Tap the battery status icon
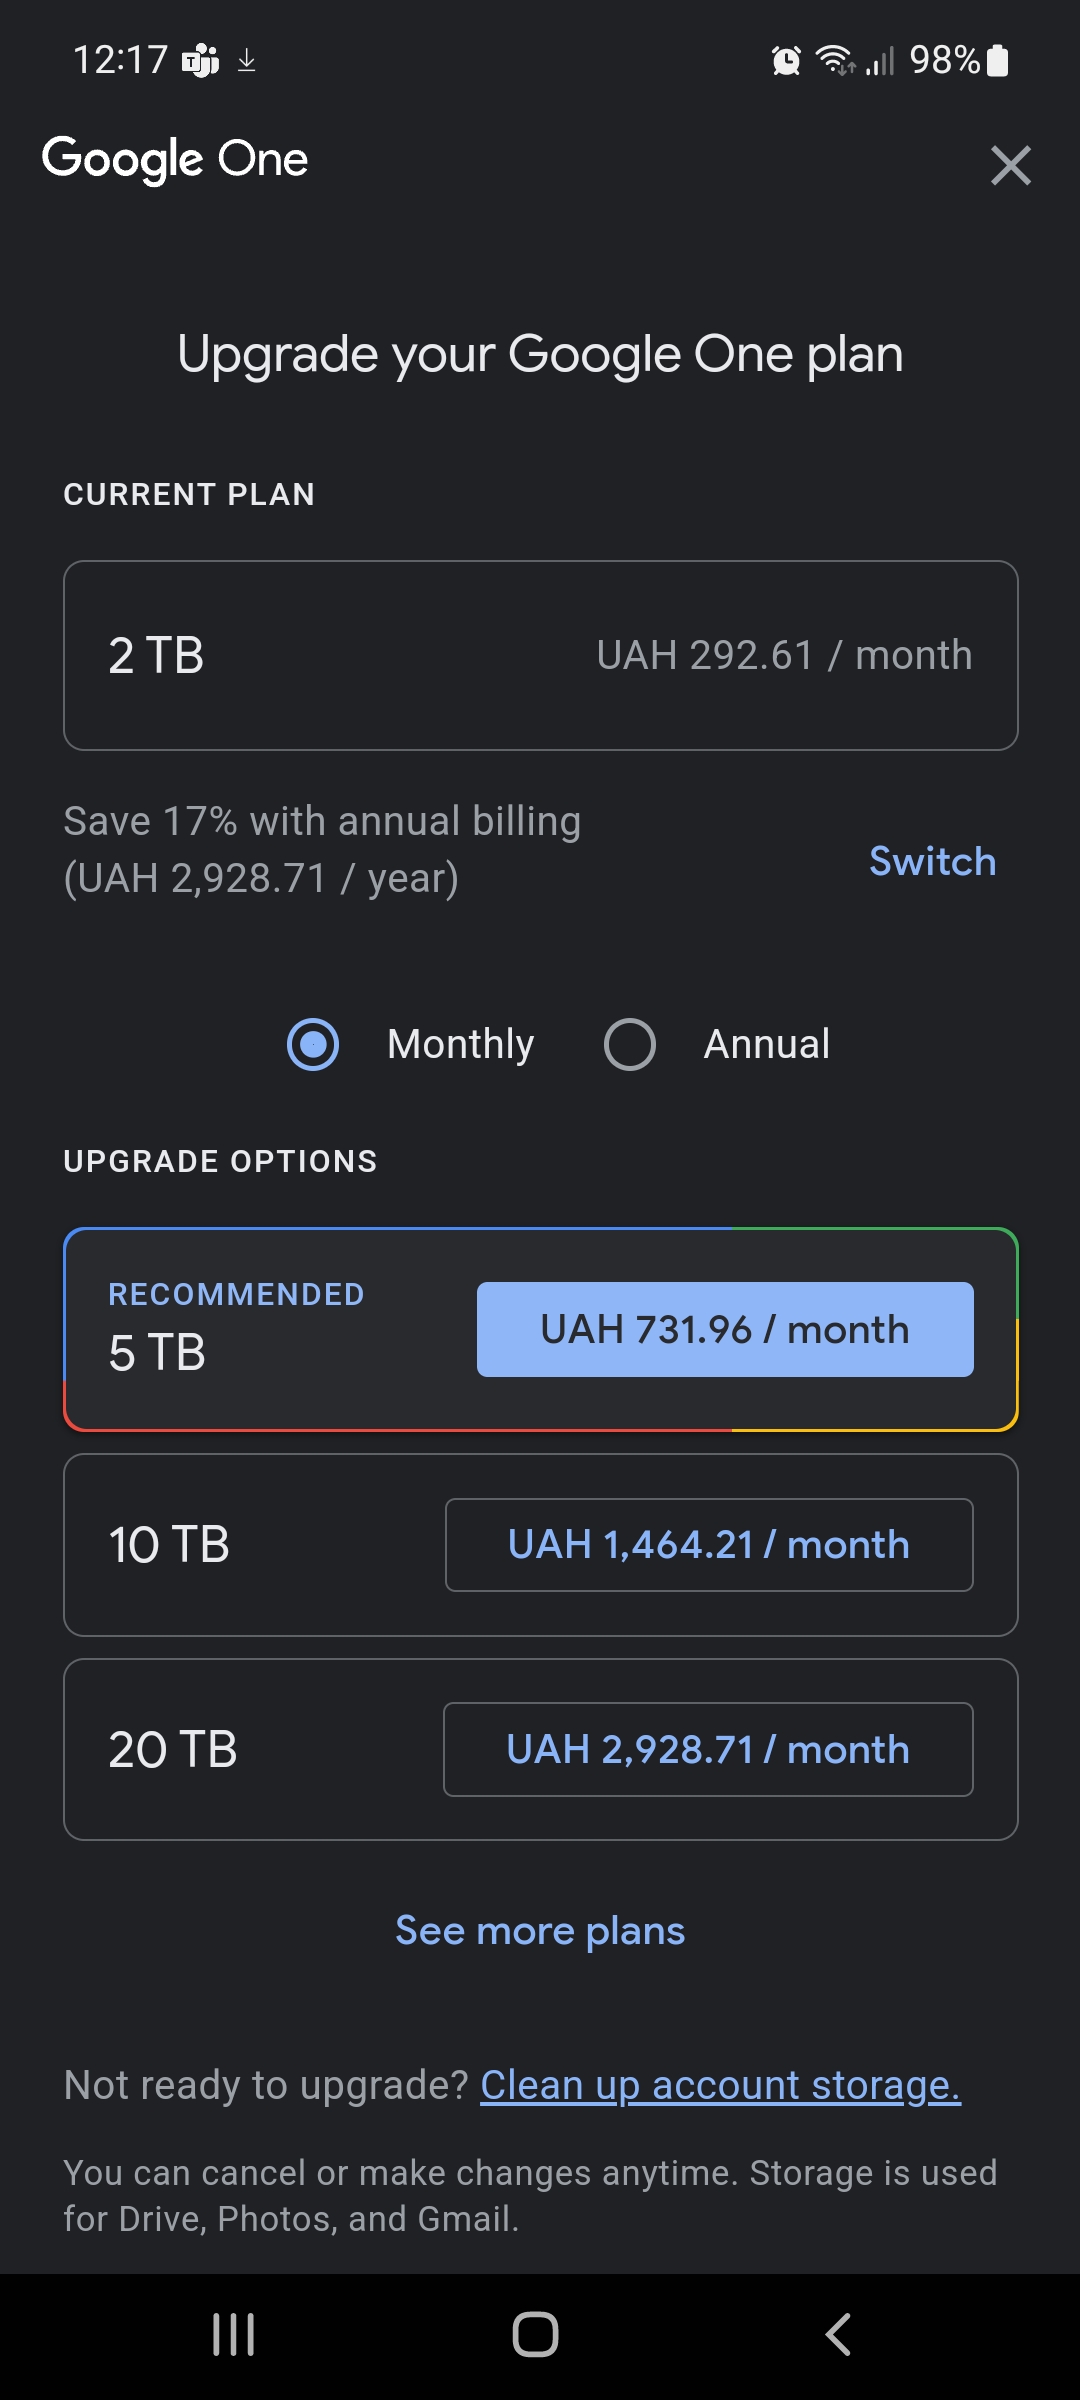 [x=998, y=61]
